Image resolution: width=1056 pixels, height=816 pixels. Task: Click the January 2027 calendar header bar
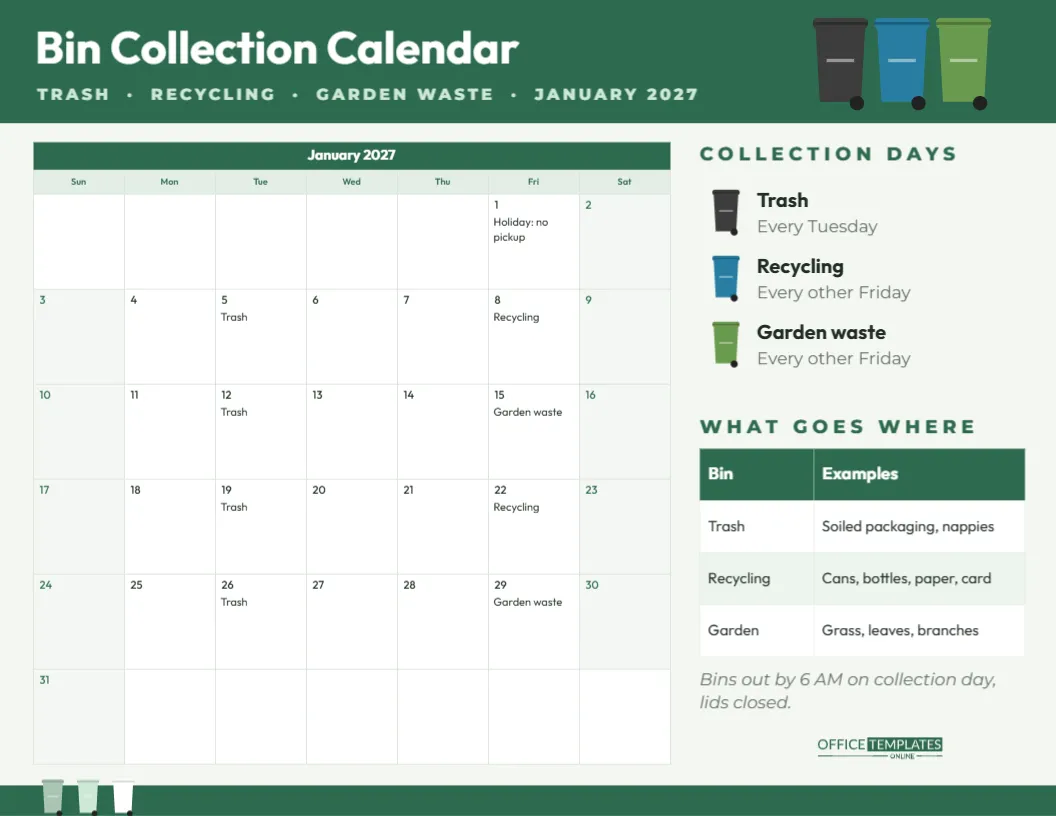pyautogui.click(x=352, y=156)
